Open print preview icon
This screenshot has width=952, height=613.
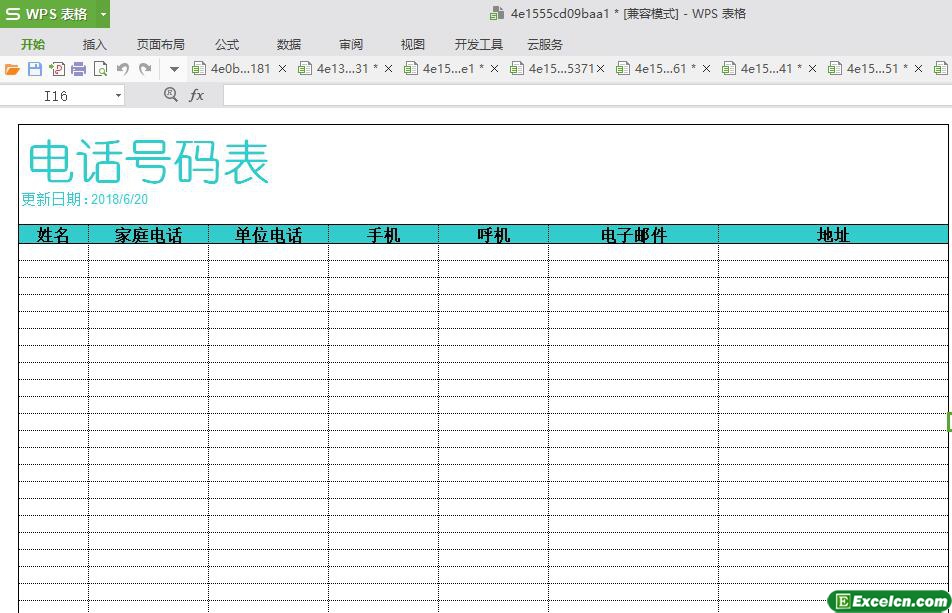(x=101, y=69)
